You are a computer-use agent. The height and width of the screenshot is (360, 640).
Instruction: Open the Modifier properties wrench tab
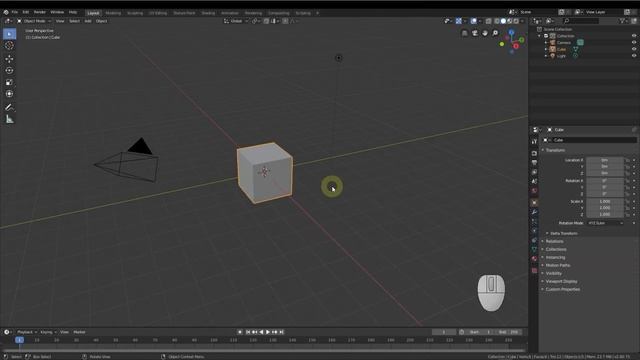pyautogui.click(x=534, y=212)
